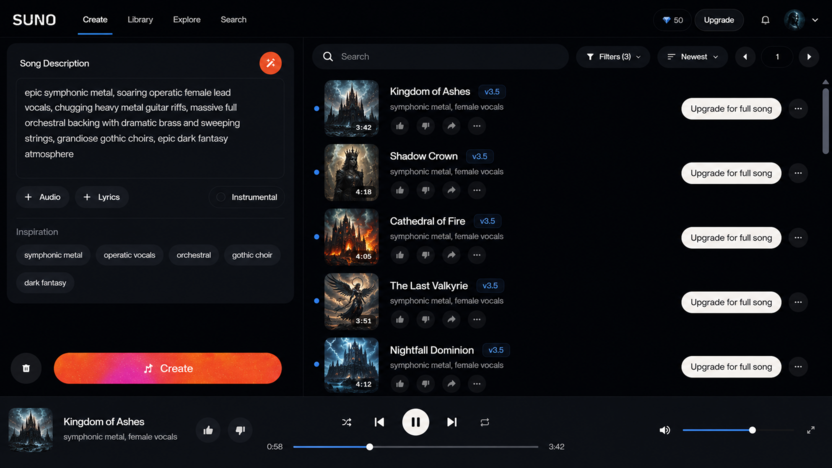Expand the player to fullscreen
This screenshot has width=832, height=468.
point(811,430)
